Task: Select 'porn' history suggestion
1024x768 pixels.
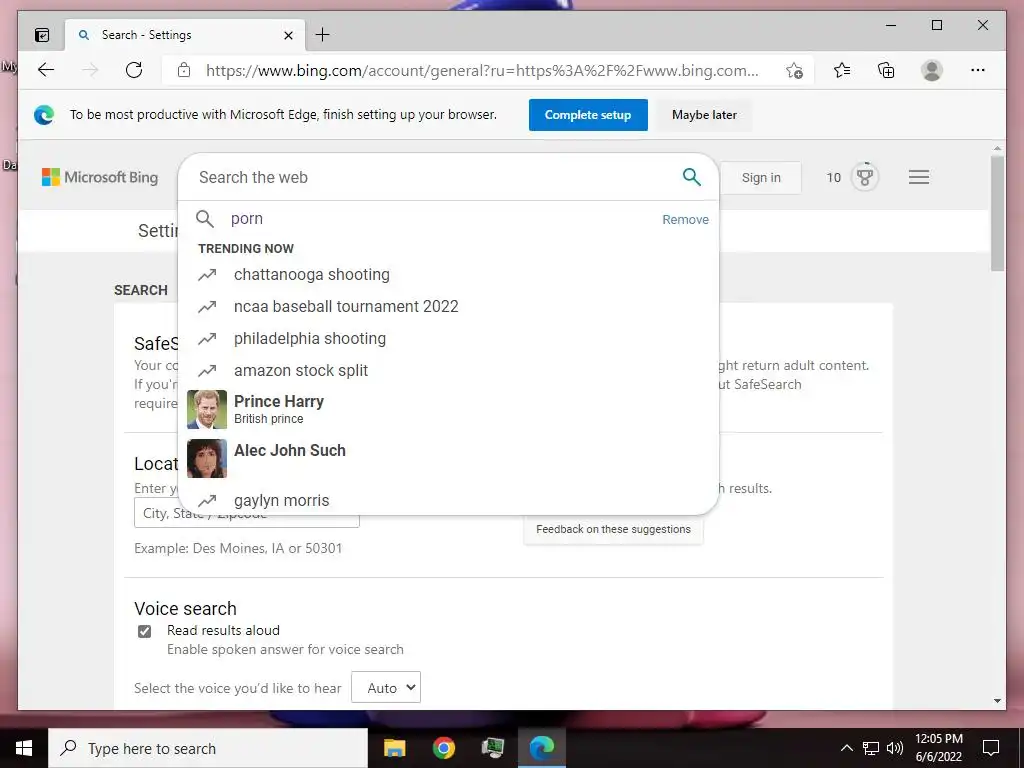Action: click(x=247, y=219)
